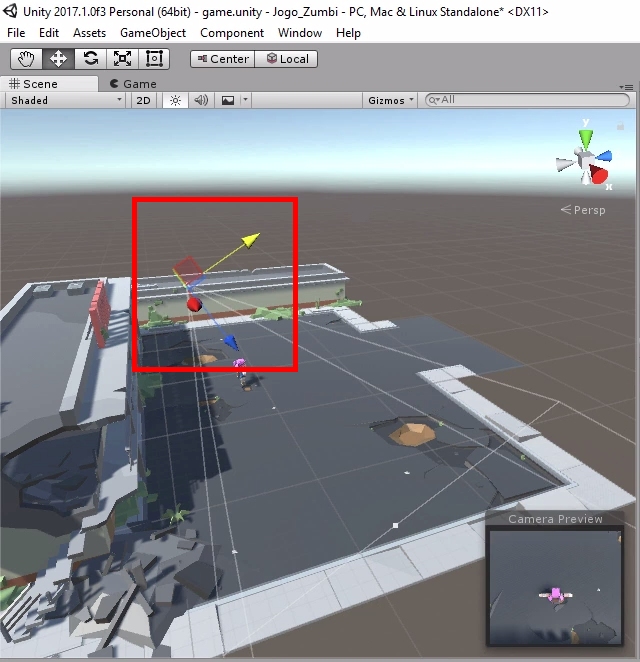Toggle scene lighting sun icon

176,100
